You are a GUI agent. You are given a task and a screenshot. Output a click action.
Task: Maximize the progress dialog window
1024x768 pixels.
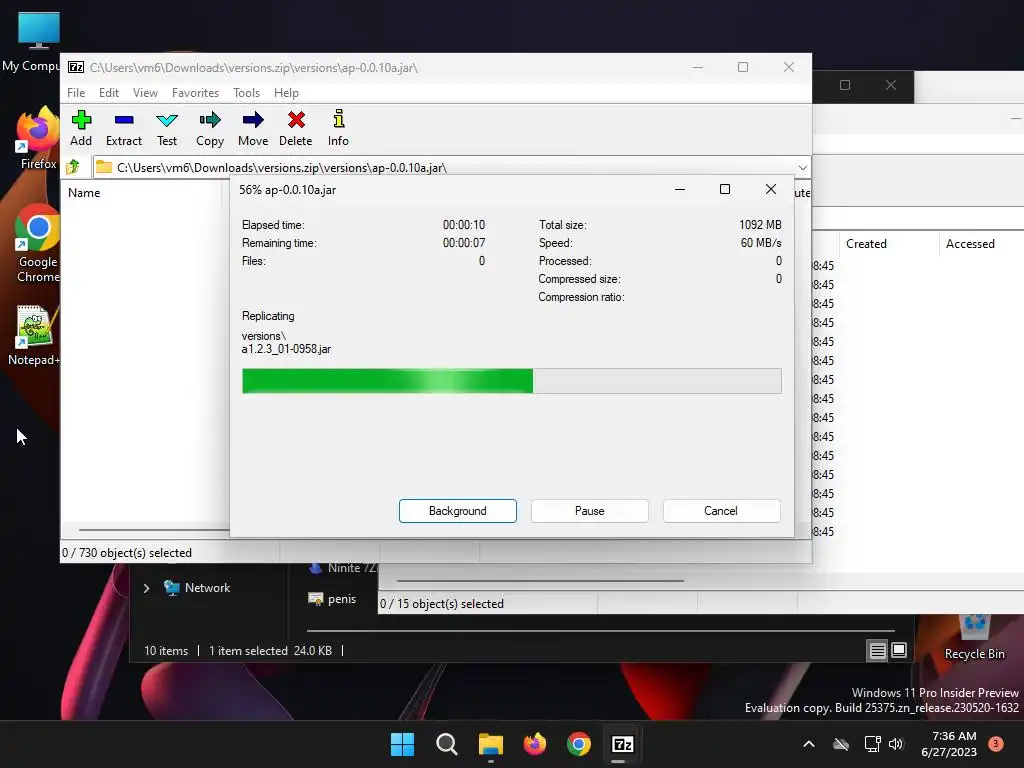[725, 189]
